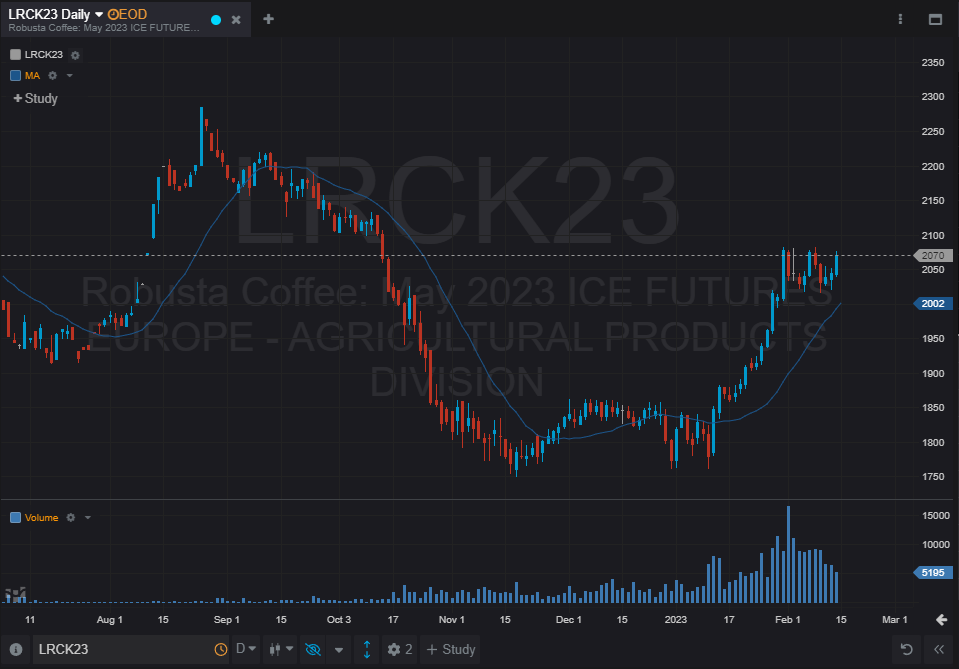The image size is (959, 669).
Task: Toggle the LRCK23 series color box
Action: tap(16, 54)
